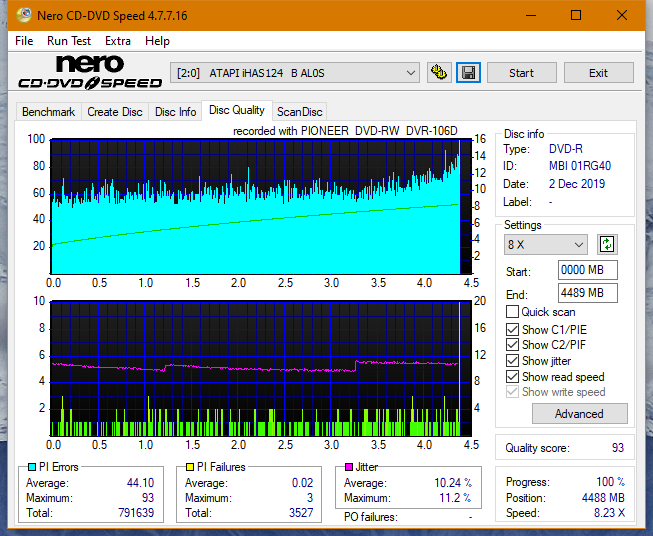Click the Quality score value 93
This screenshot has width=653, height=536.
[618, 448]
